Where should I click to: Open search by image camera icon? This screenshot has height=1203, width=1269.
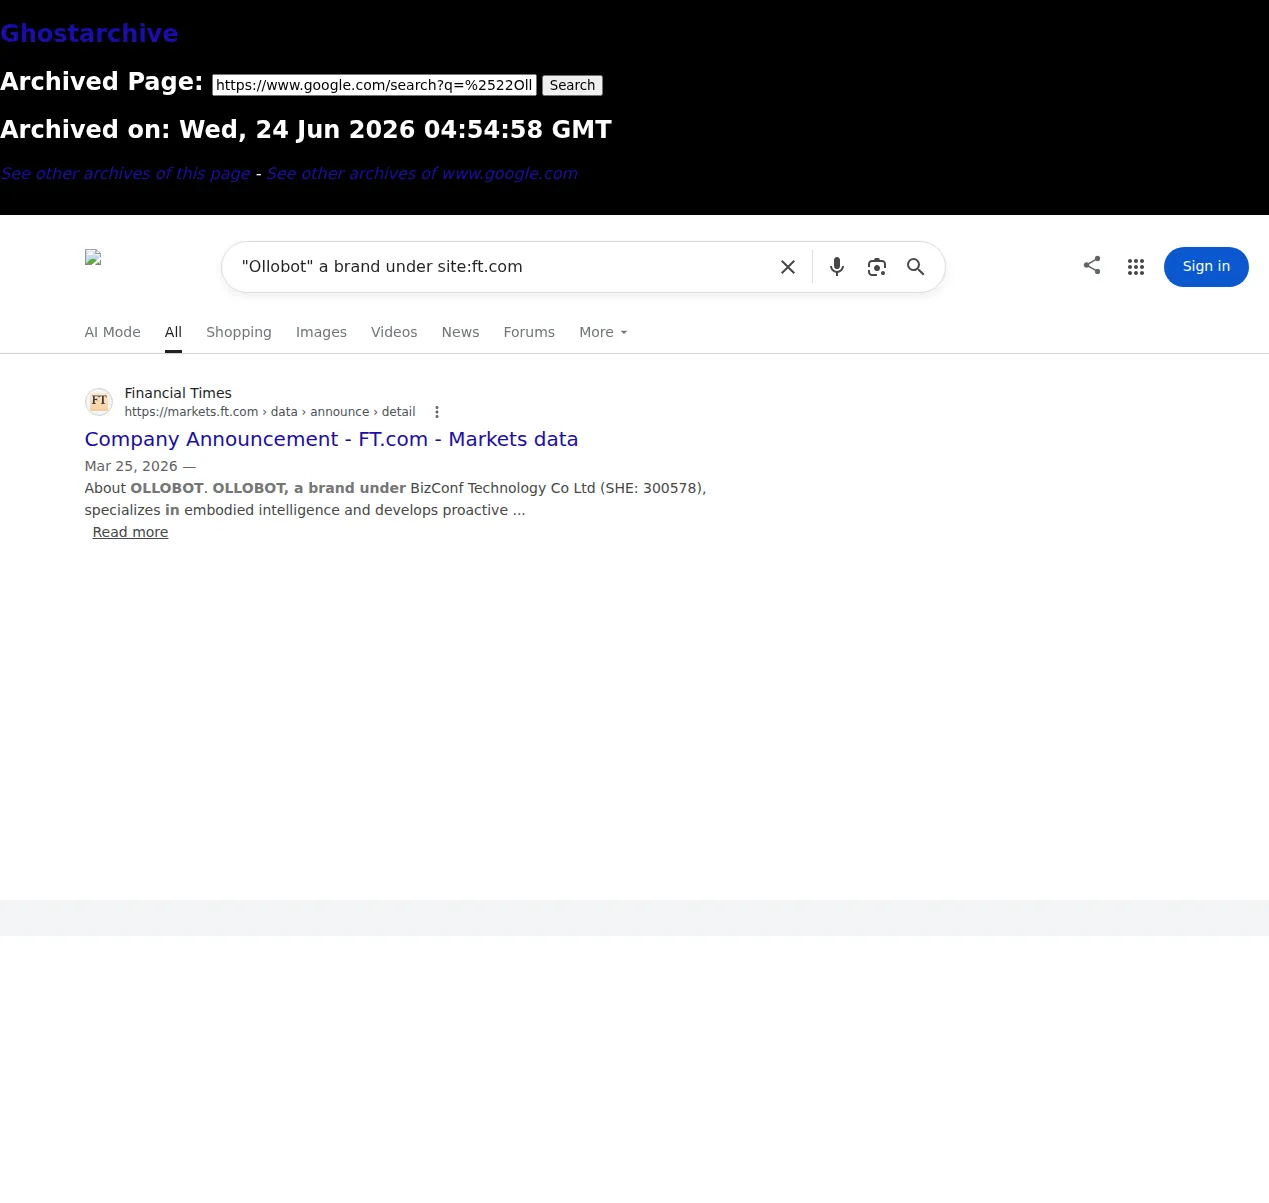tap(877, 267)
